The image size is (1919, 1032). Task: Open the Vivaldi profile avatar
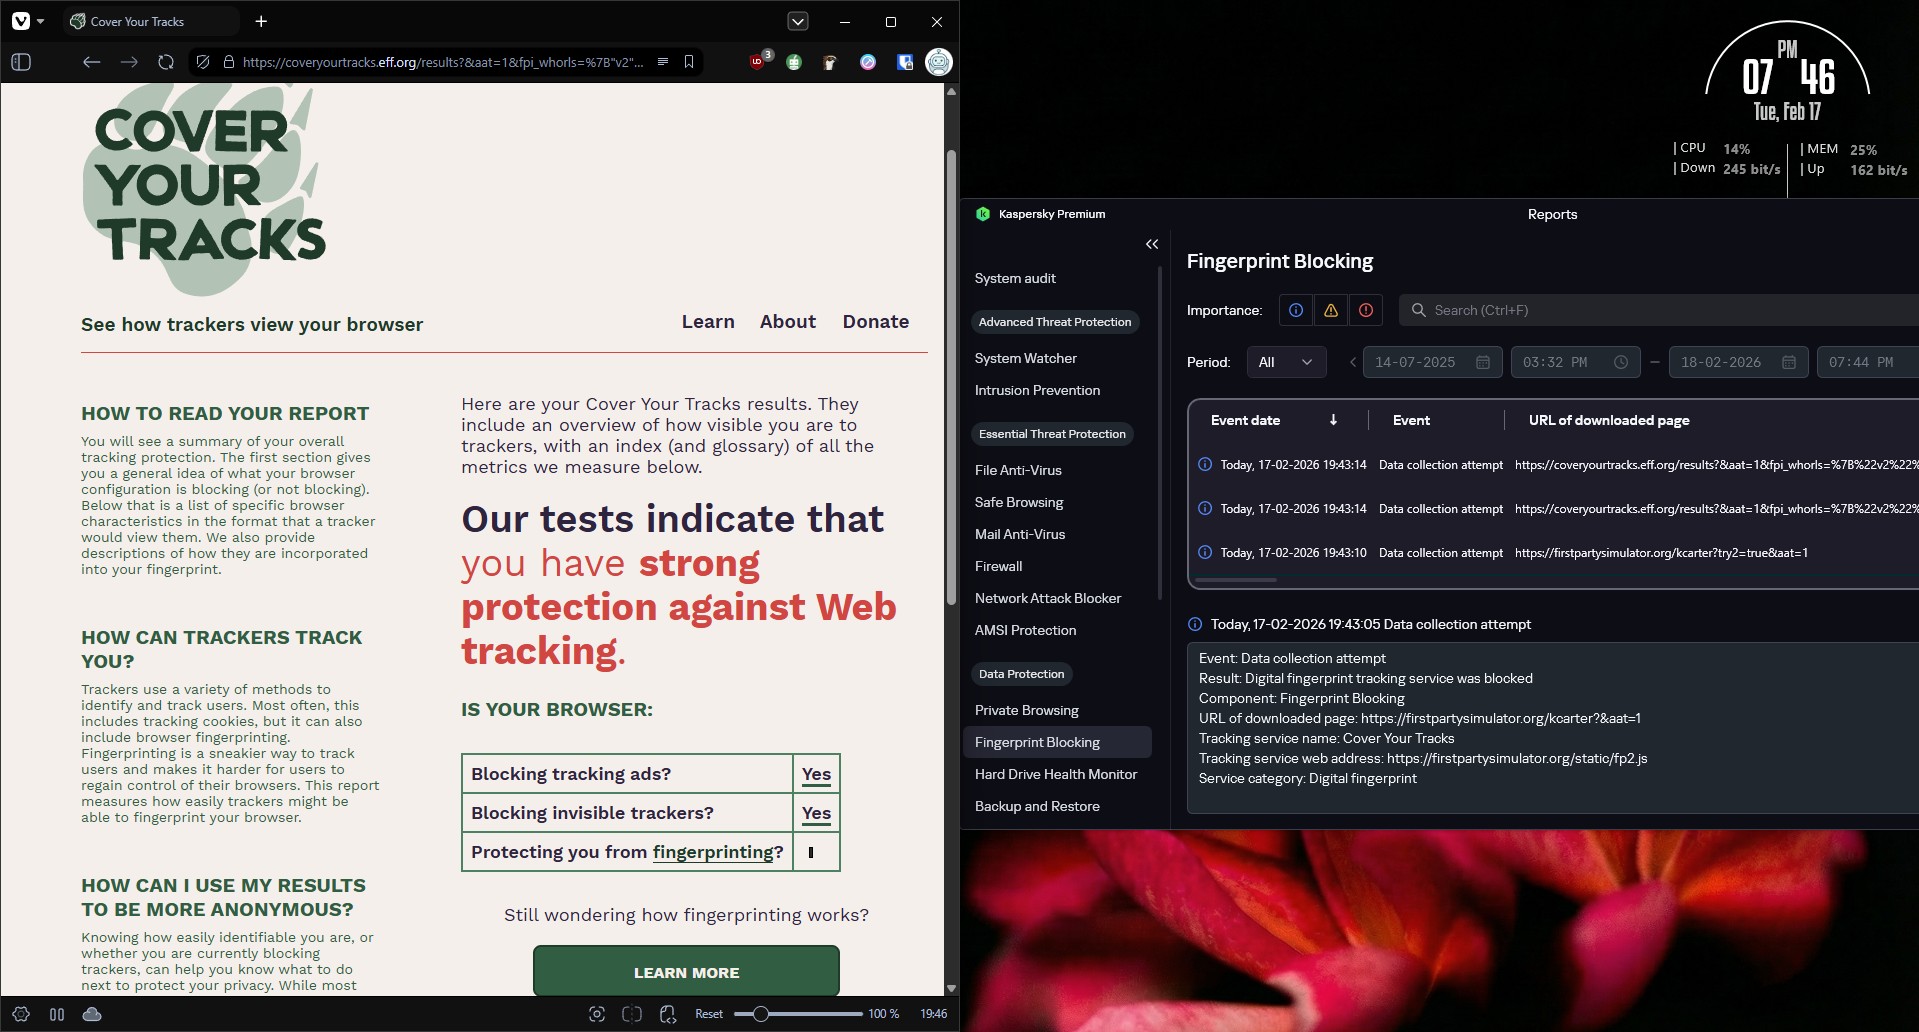point(938,62)
